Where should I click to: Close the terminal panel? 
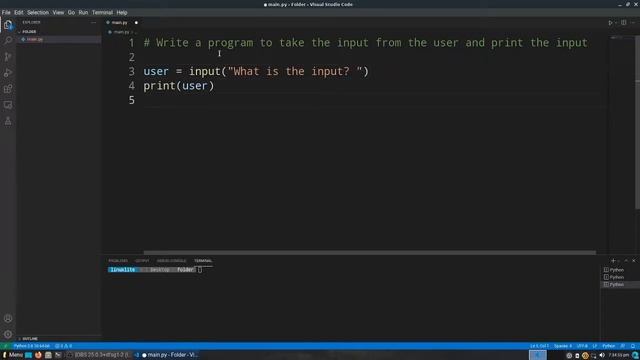click(x=634, y=260)
